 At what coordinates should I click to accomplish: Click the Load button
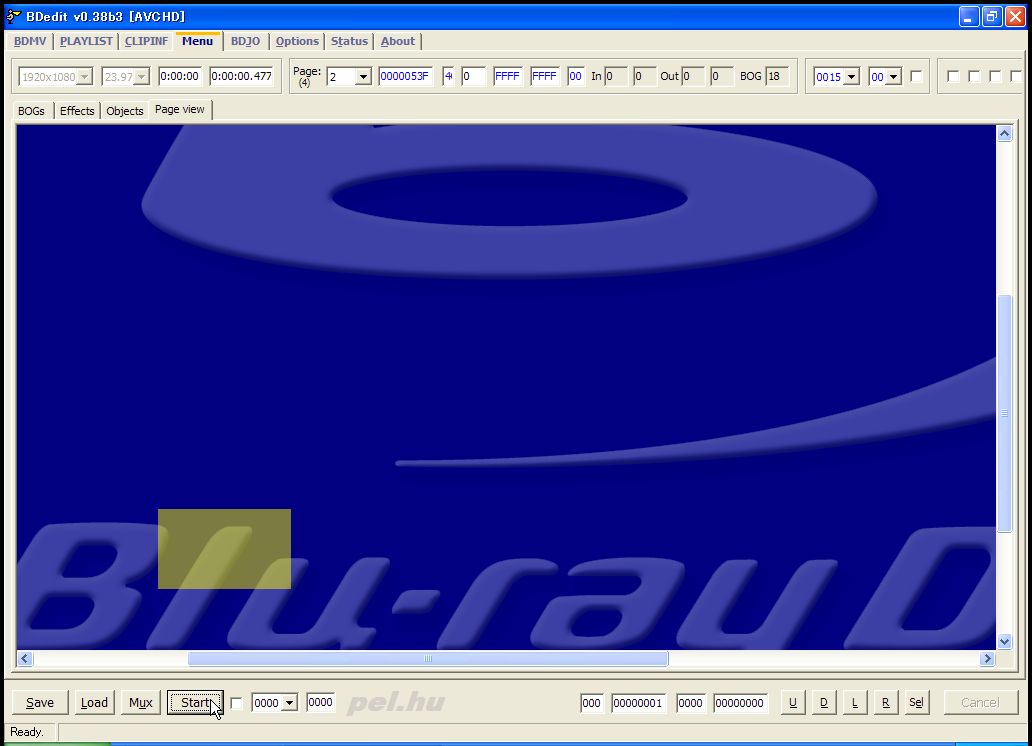pyautogui.click(x=94, y=703)
